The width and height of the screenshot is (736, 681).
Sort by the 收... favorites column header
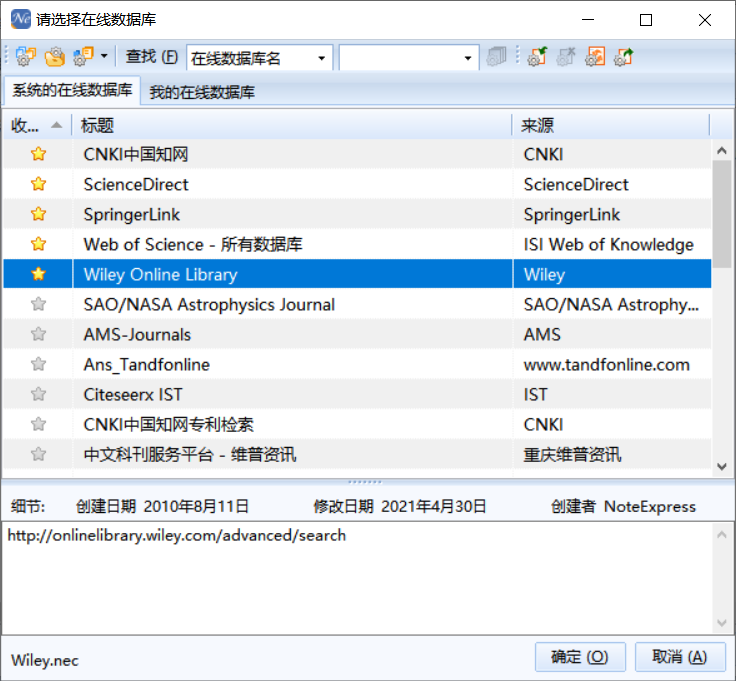(x=37, y=125)
